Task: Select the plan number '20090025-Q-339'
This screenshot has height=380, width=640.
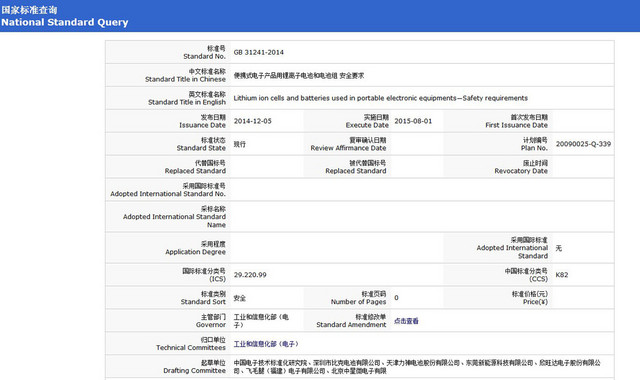Action: click(x=583, y=144)
